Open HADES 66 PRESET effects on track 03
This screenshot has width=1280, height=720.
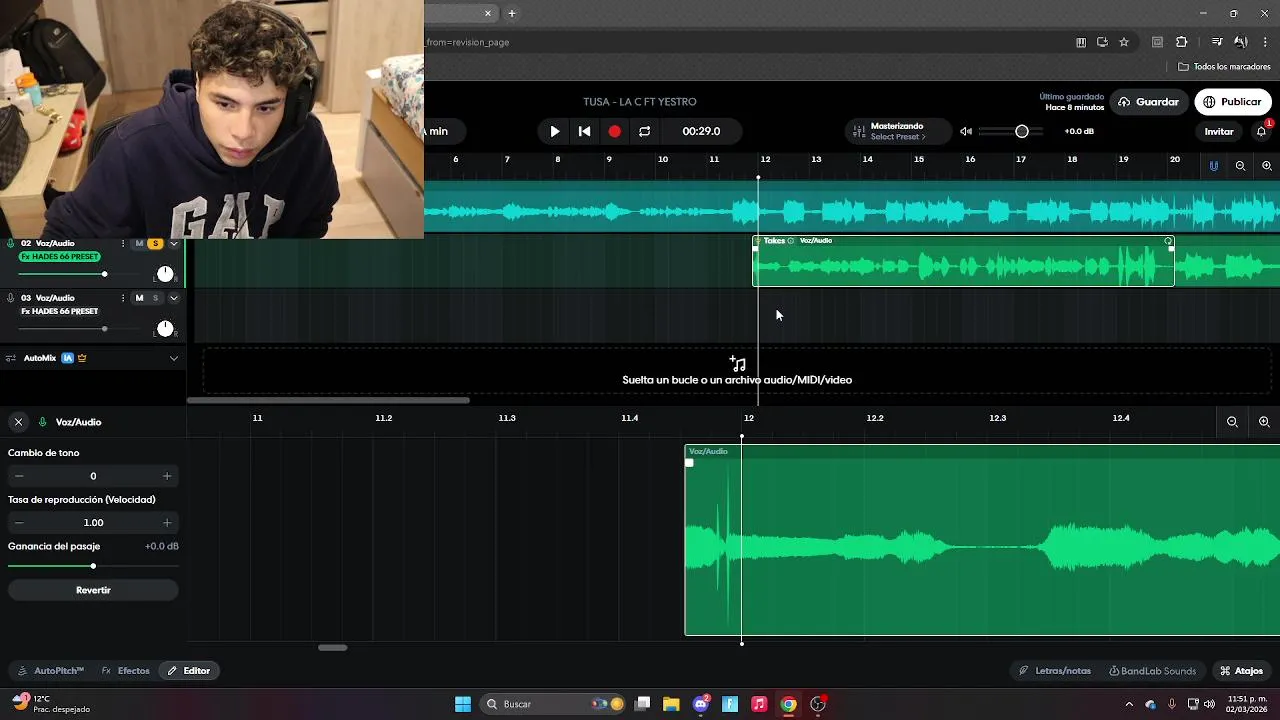pos(59,311)
